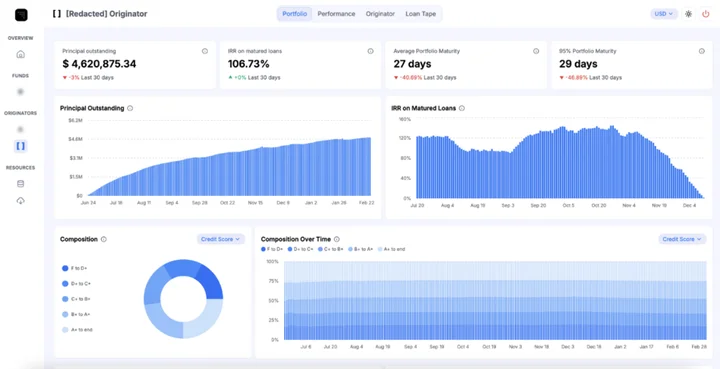Click the database icon under Resources

tap(20, 184)
